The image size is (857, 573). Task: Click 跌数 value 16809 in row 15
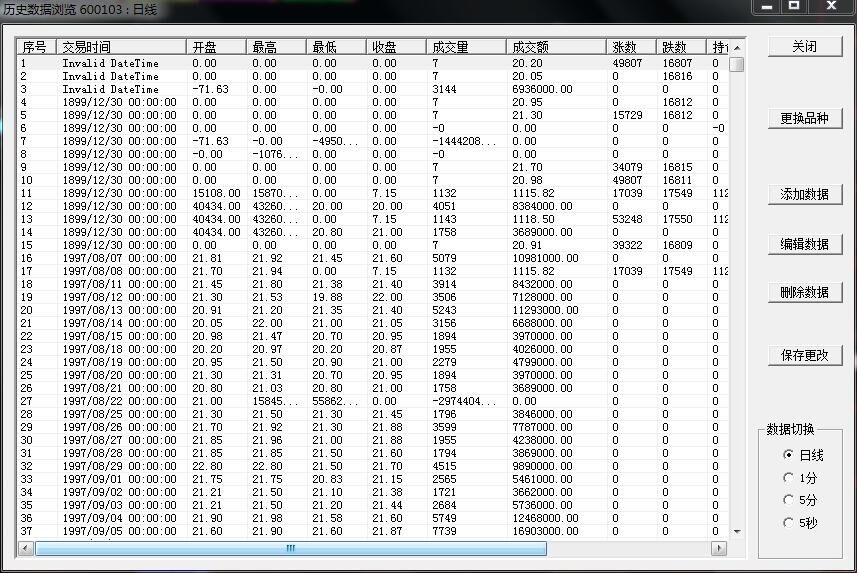pyautogui.click(x=677, y=245)
